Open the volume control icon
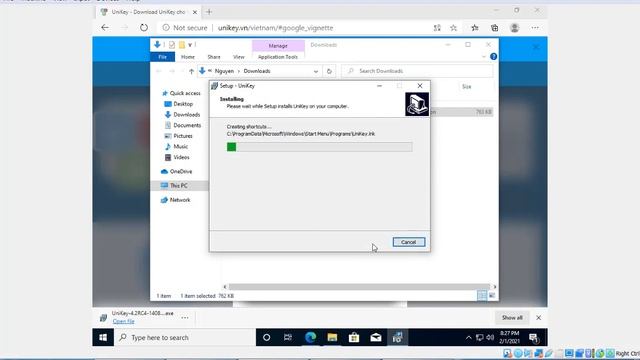 click(x=490, y=338)
